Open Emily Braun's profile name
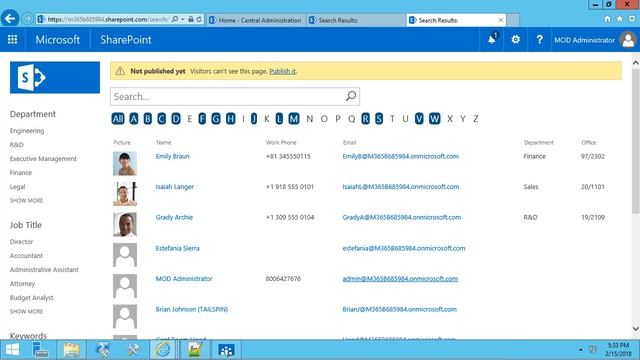This screenshot has width=640, height=360. coord(173,156)
